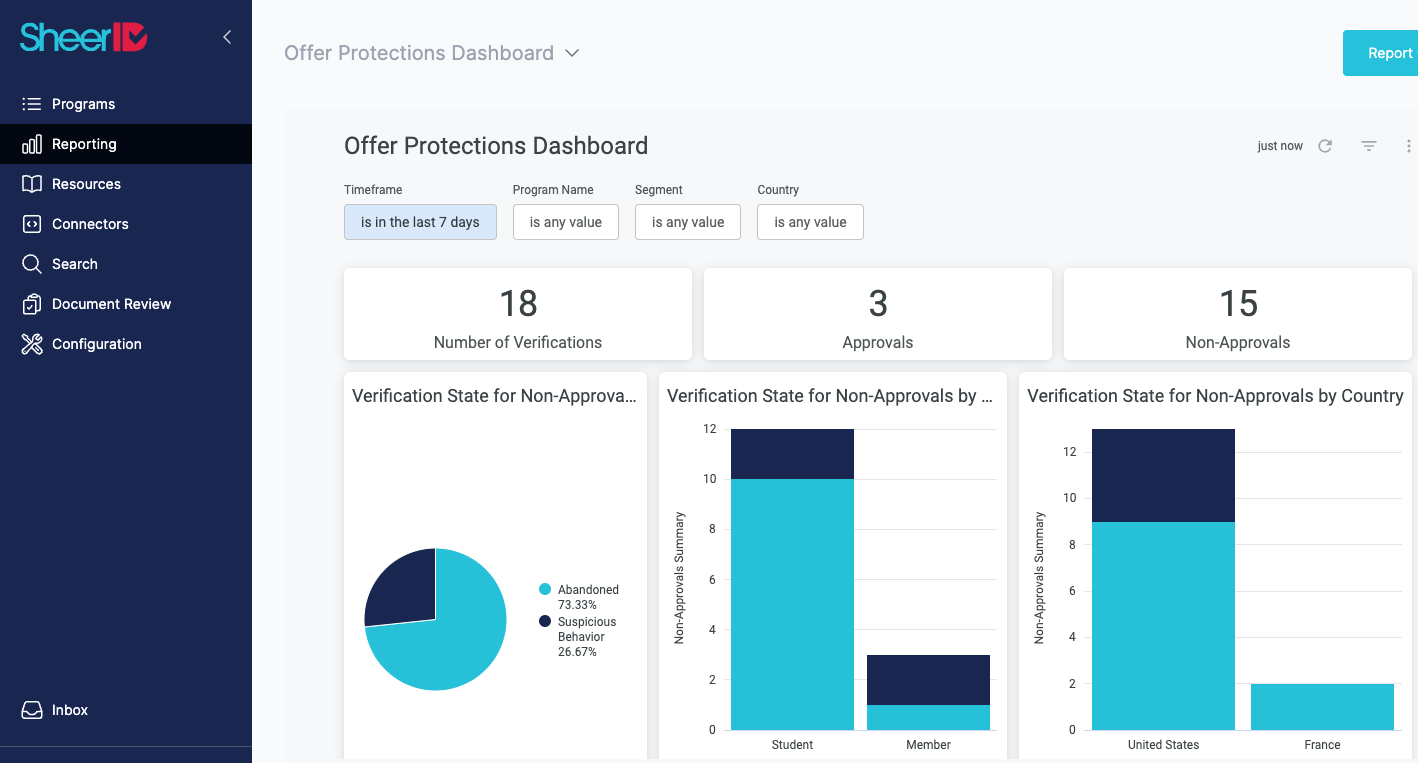Viewport: 1418px width, 763px height.
Task: Click the SheerID logo
Action: [84, 37]
